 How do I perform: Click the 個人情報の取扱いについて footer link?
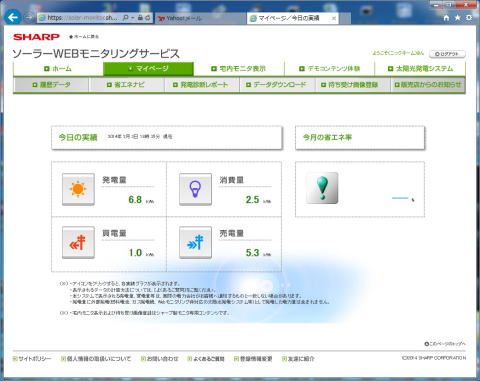(x=96, y=359)
